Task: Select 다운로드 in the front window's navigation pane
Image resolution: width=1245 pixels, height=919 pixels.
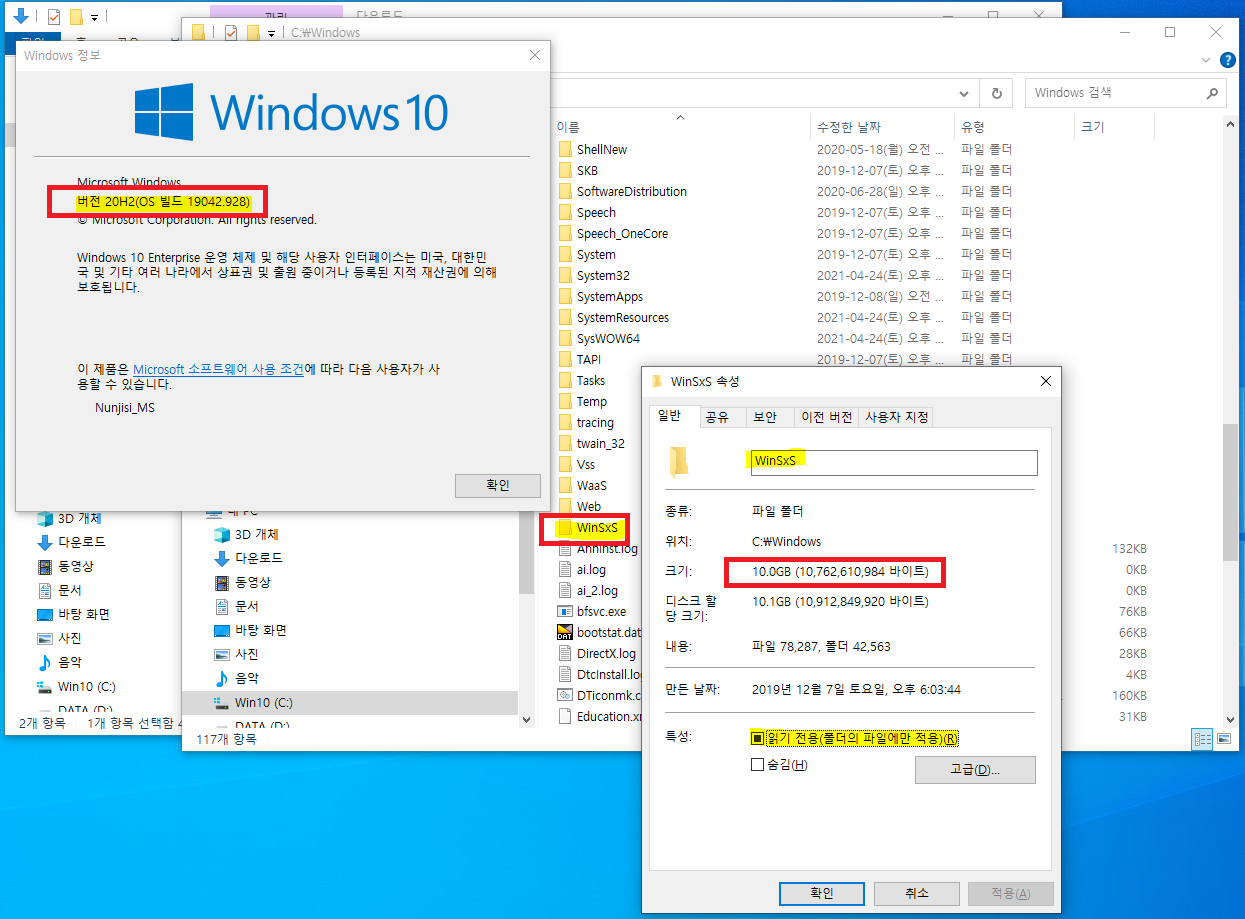Action: tap(258, 558)
